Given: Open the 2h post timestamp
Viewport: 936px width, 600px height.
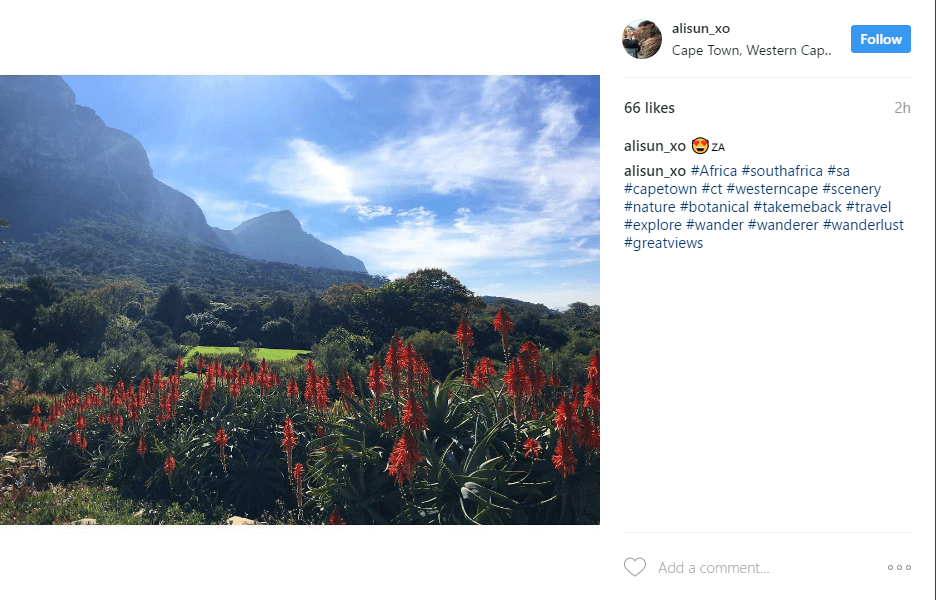Looking at the screenshot, I should coord(902,108).
